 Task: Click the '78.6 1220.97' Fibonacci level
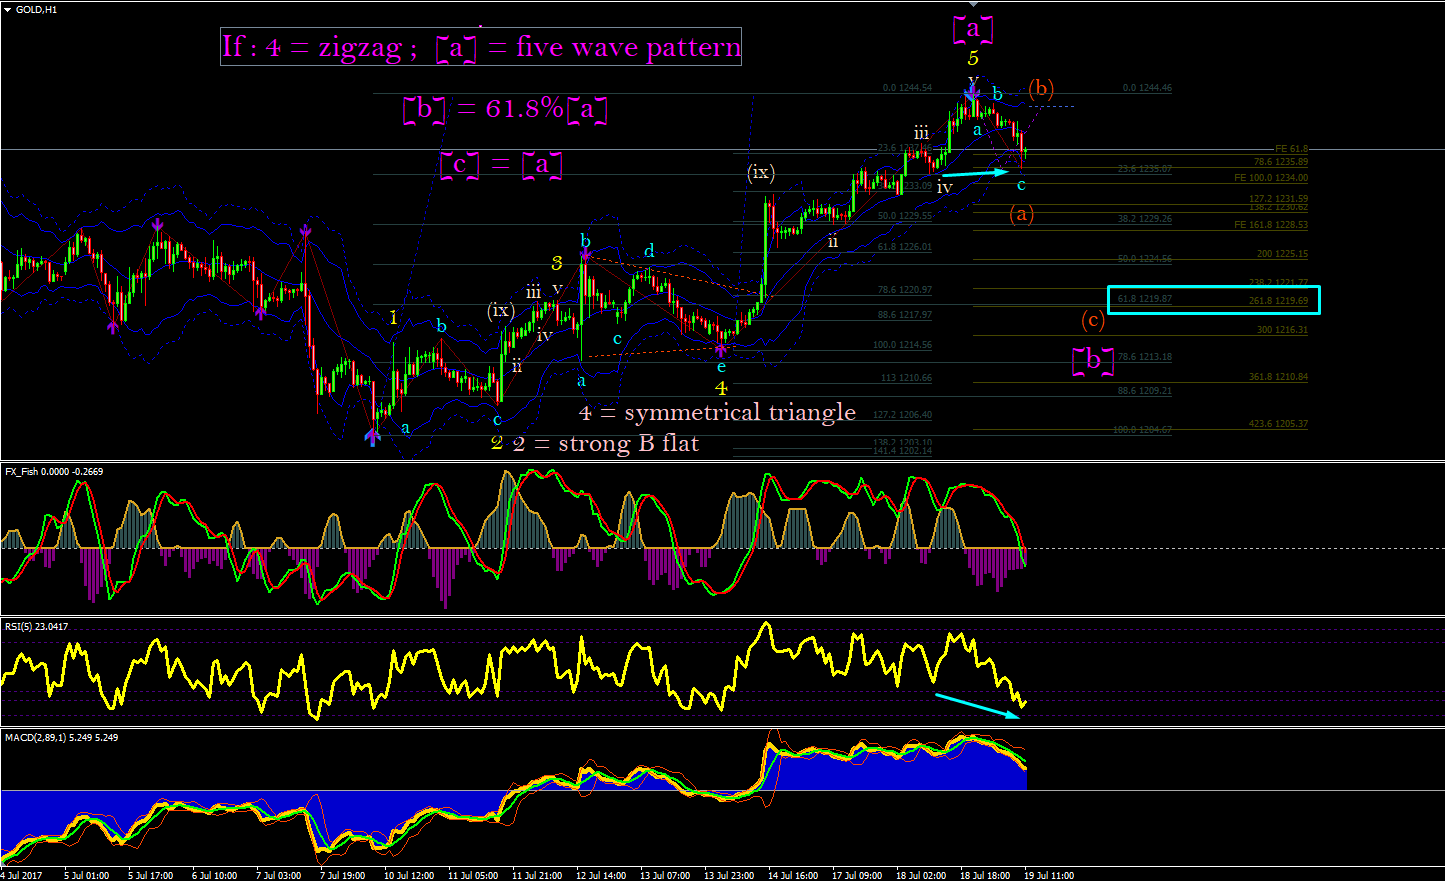[x=905, y=290]
